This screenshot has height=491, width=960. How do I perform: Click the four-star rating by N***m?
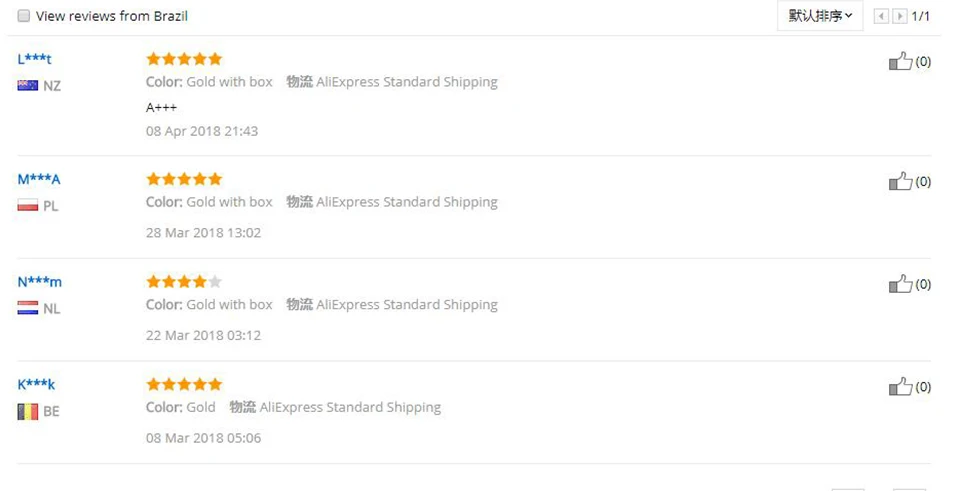pos(184,282)
